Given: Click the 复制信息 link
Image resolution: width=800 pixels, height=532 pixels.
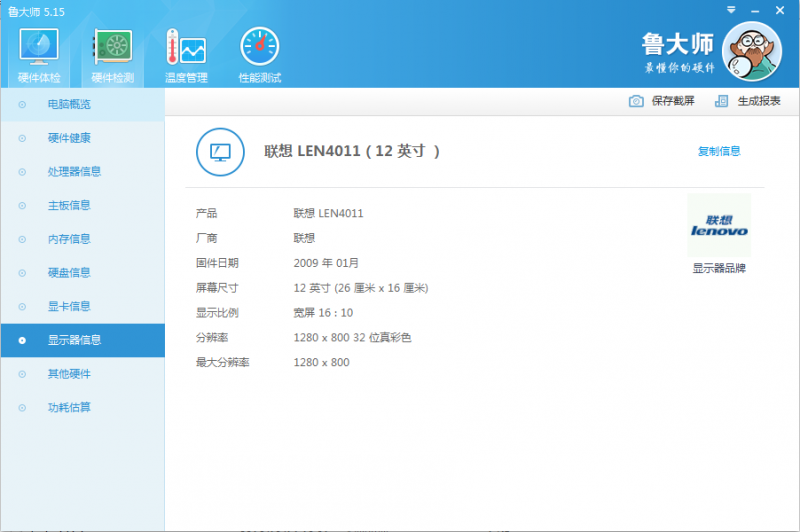Looking at the screenshot, I should pos(719,151).
